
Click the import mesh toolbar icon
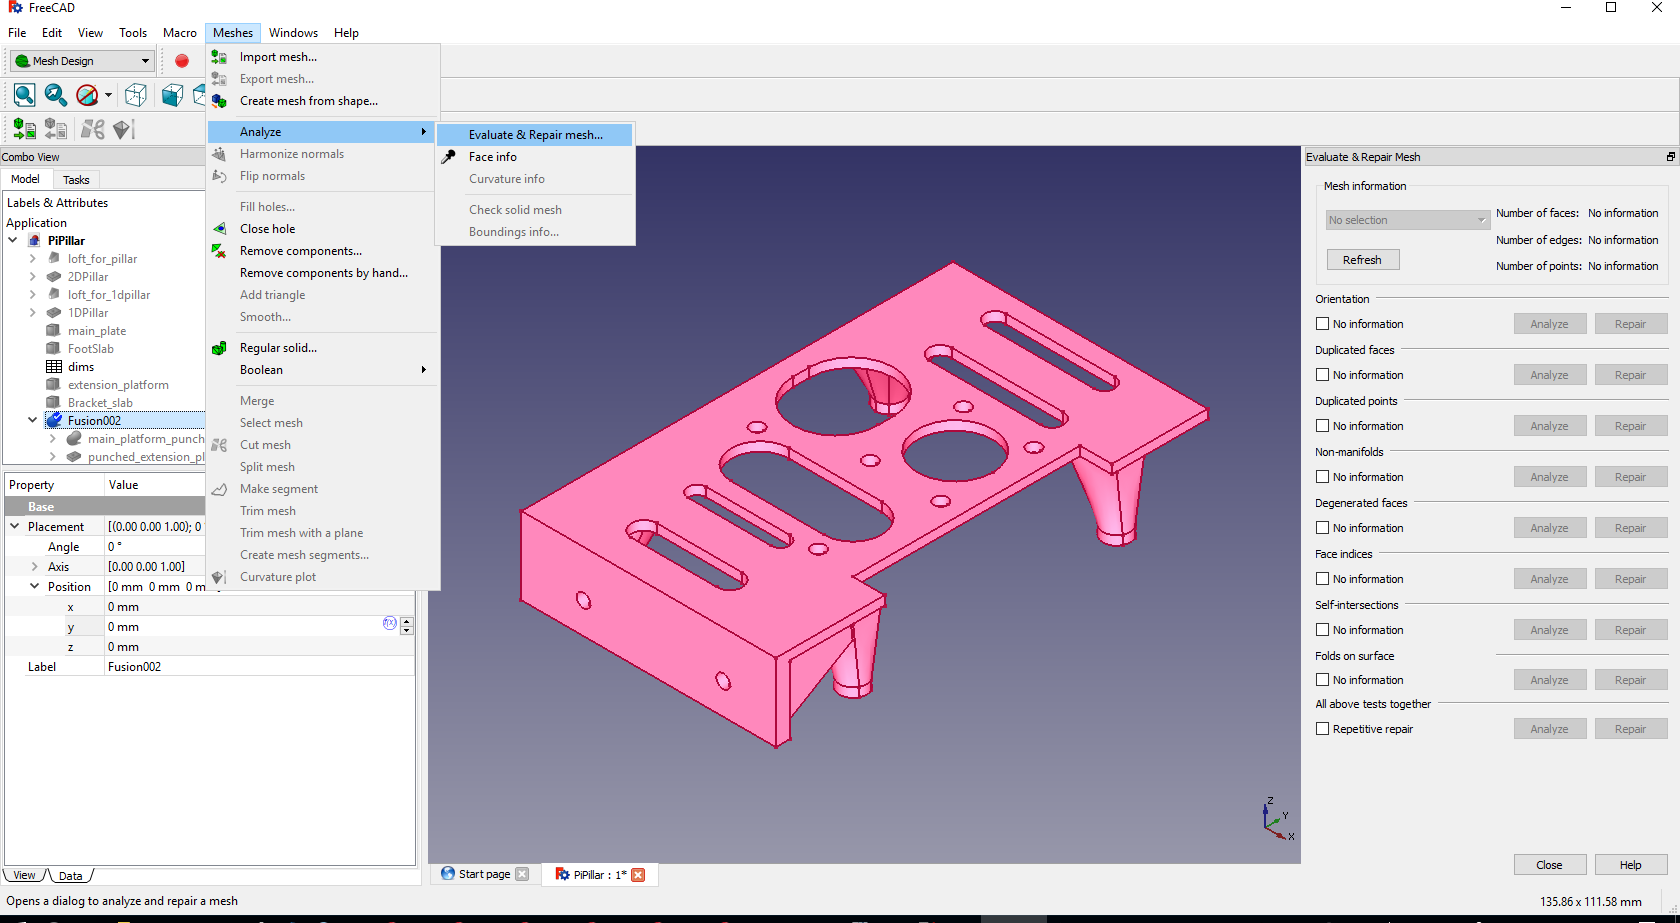[x=24, y=129]
